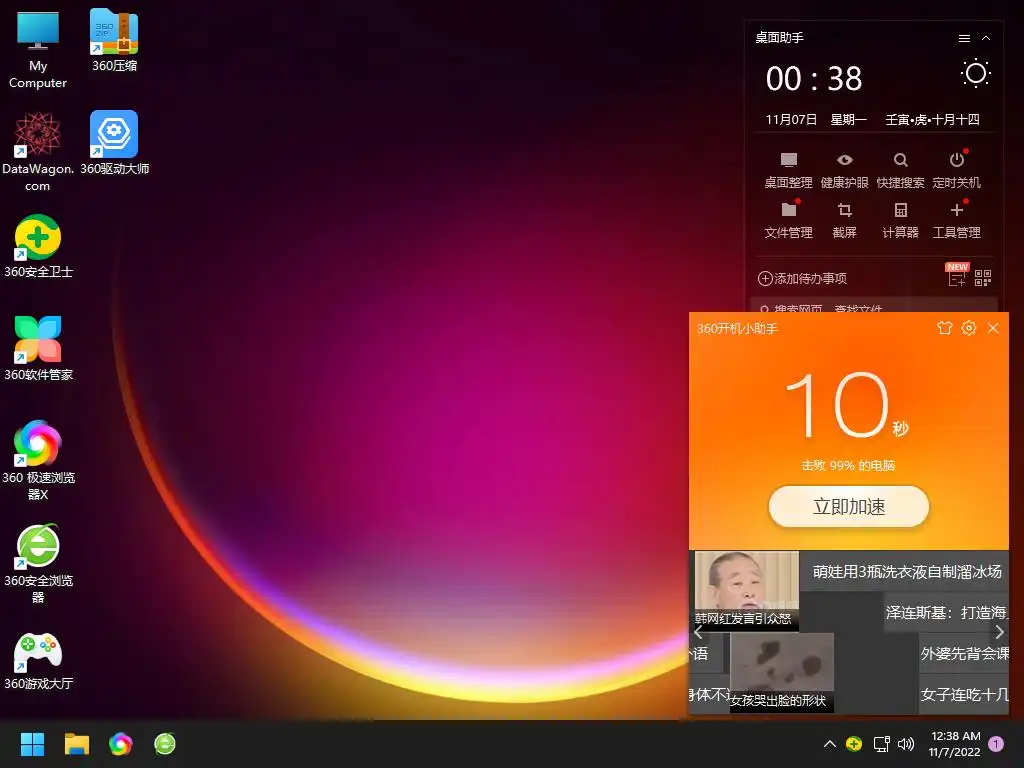Open headline 泽连斯基：打造海
This screenshot has height=768, width=1024.
click(x=947, y=613)
